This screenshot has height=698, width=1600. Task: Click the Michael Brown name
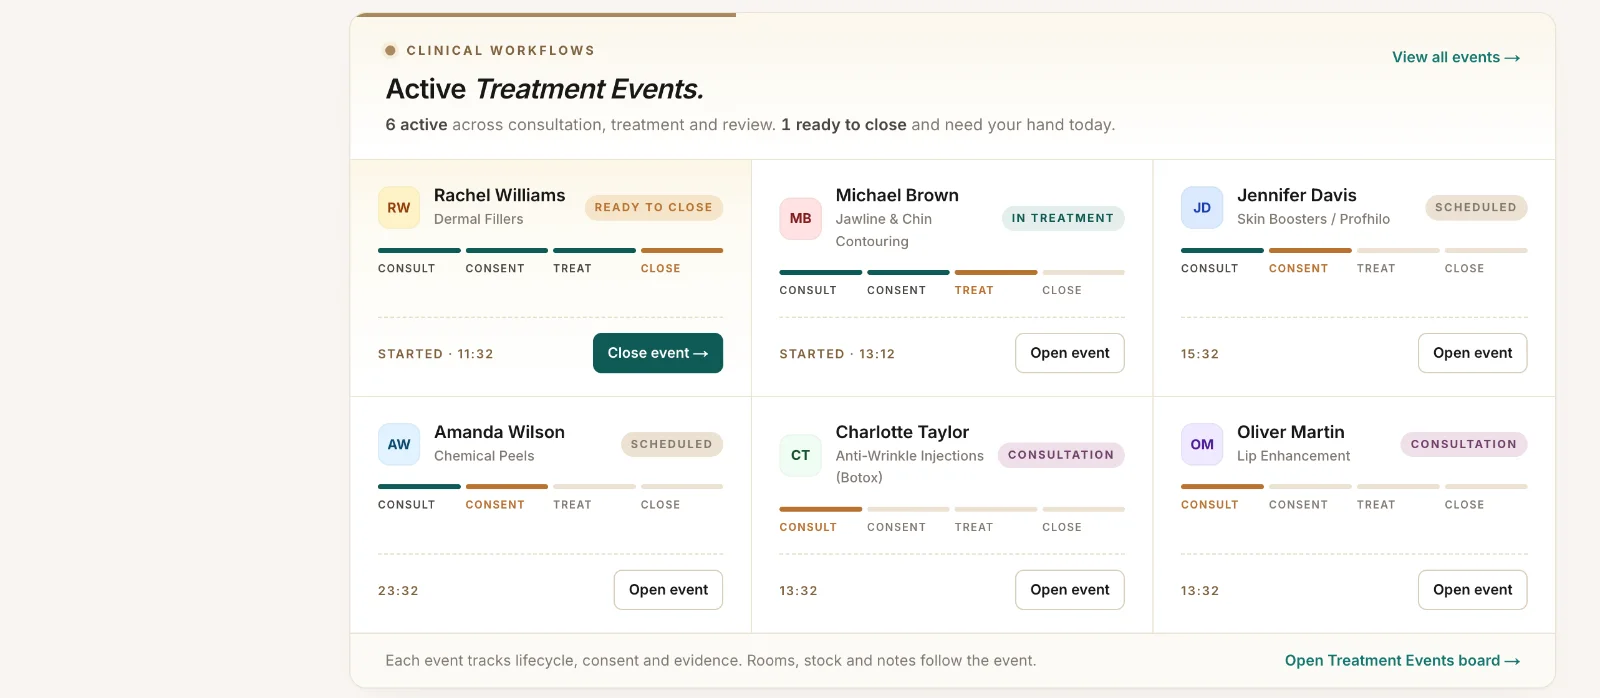[x=897, y=195]
